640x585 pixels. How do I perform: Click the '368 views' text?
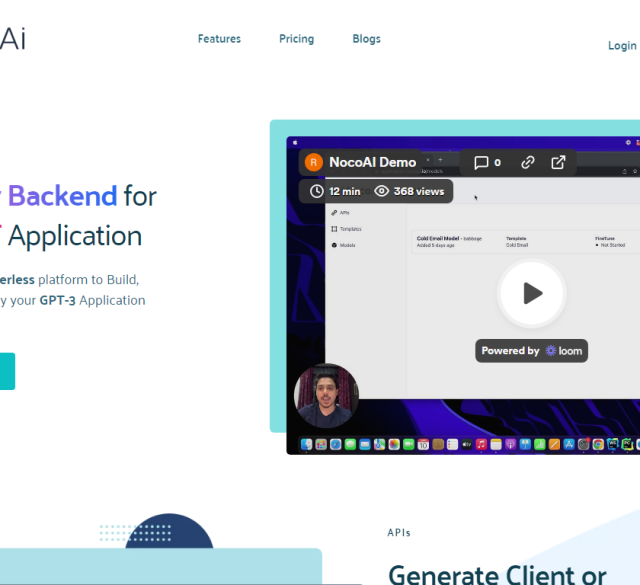pos(419,191)
